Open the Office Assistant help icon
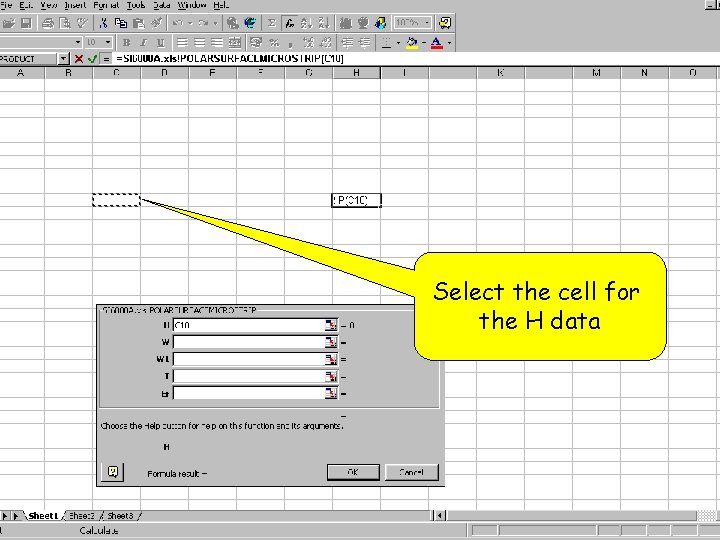 click(x=445, y=23)
